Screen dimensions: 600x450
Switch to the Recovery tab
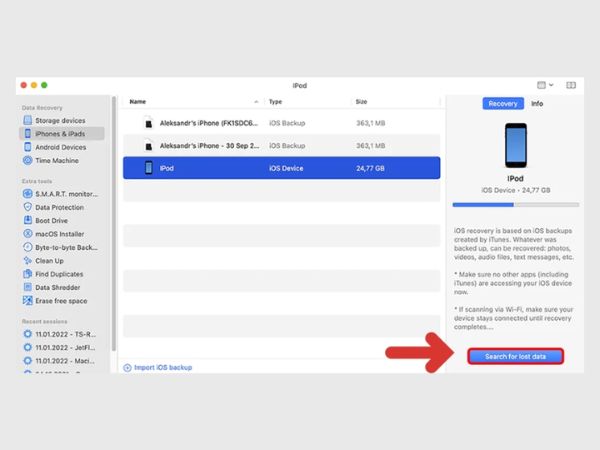coord(503,103)
